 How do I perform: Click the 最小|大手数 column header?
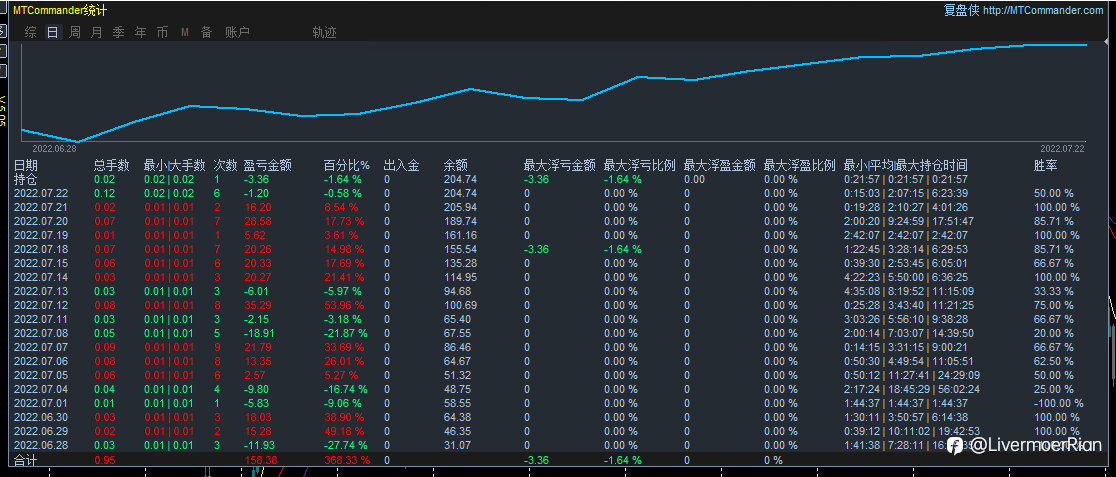point(174,165)
